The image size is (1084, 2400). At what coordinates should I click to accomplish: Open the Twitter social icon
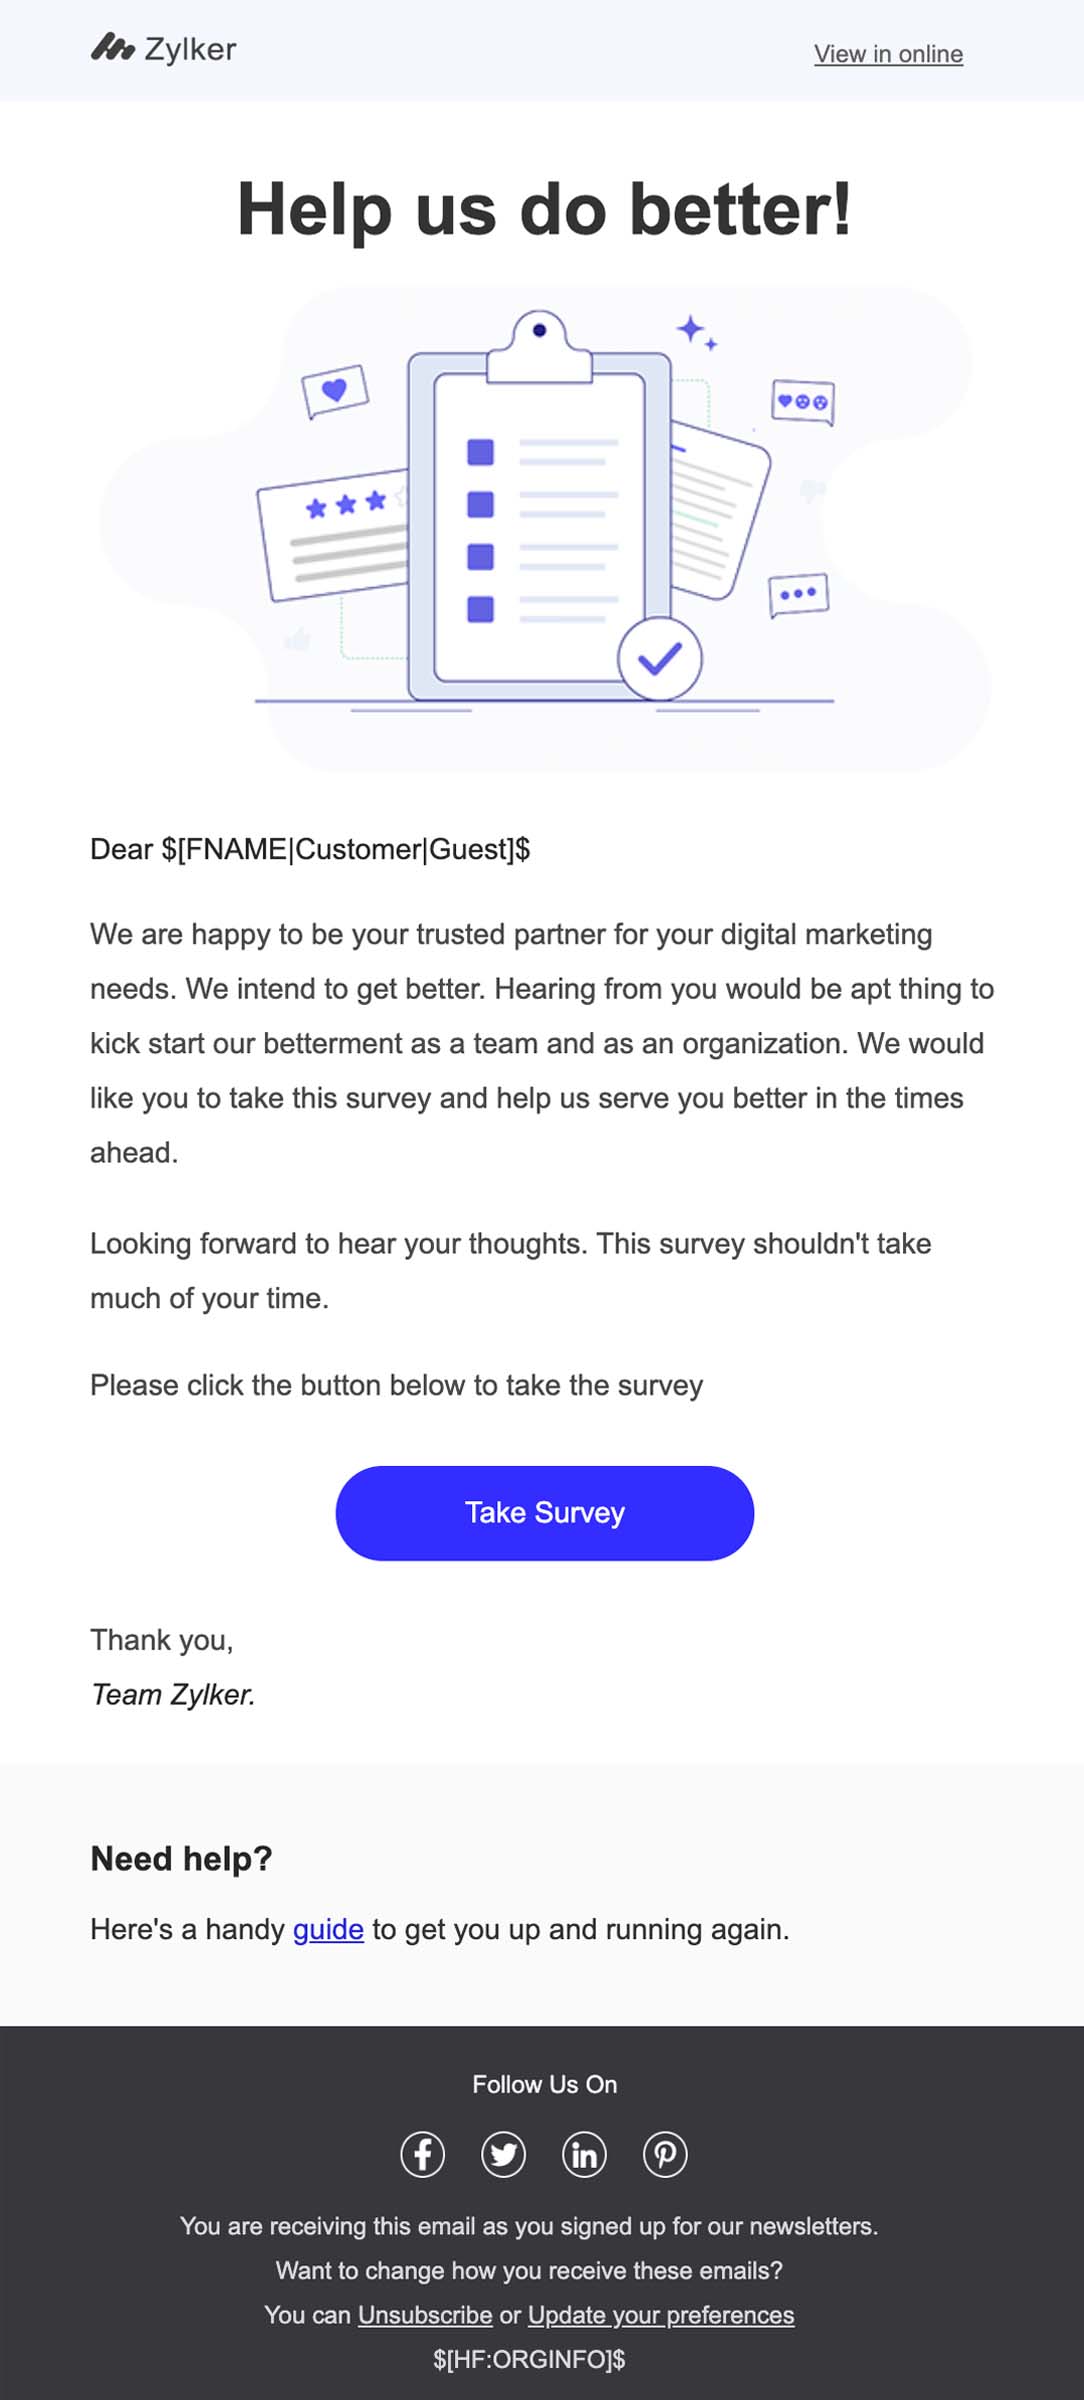tap(504, 2154)
